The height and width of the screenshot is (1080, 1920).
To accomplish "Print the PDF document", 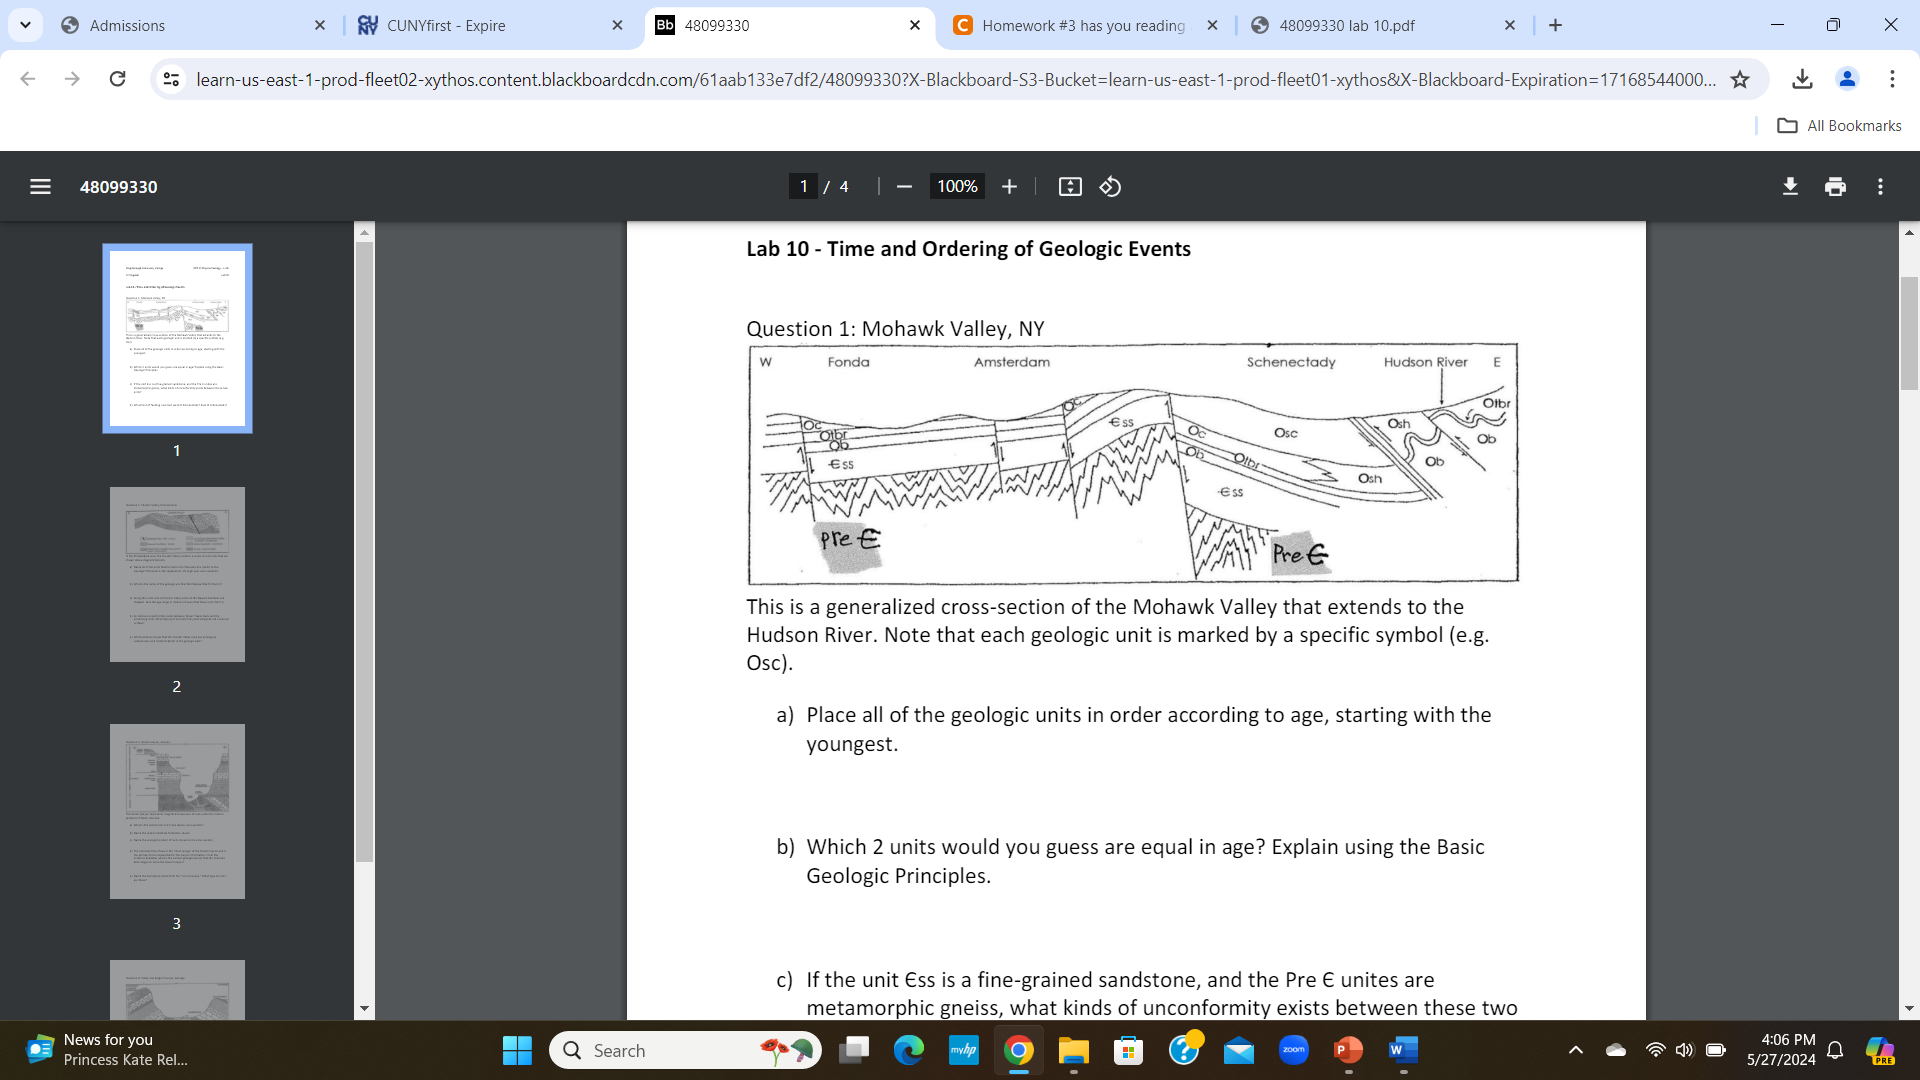I will (1835, 187).
